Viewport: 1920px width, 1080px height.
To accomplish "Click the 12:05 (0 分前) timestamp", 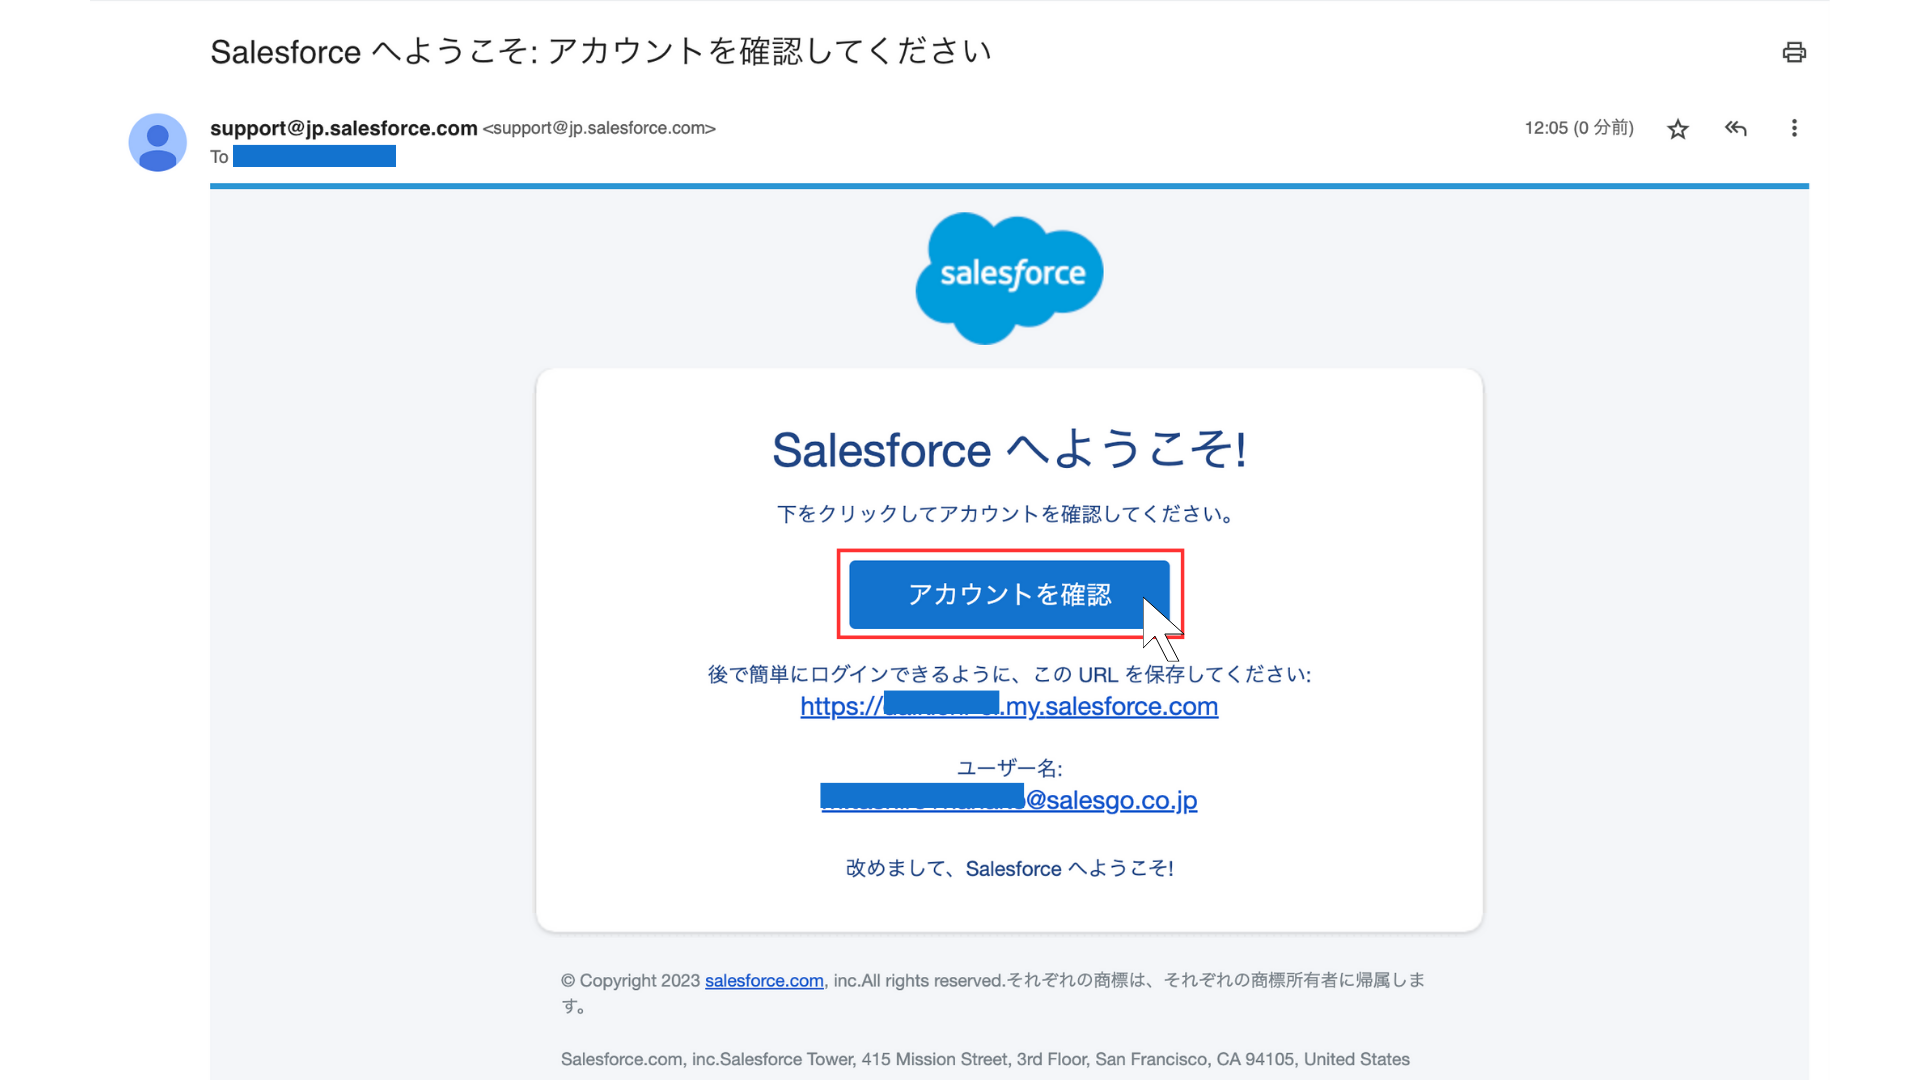I will click(1579, 128).
